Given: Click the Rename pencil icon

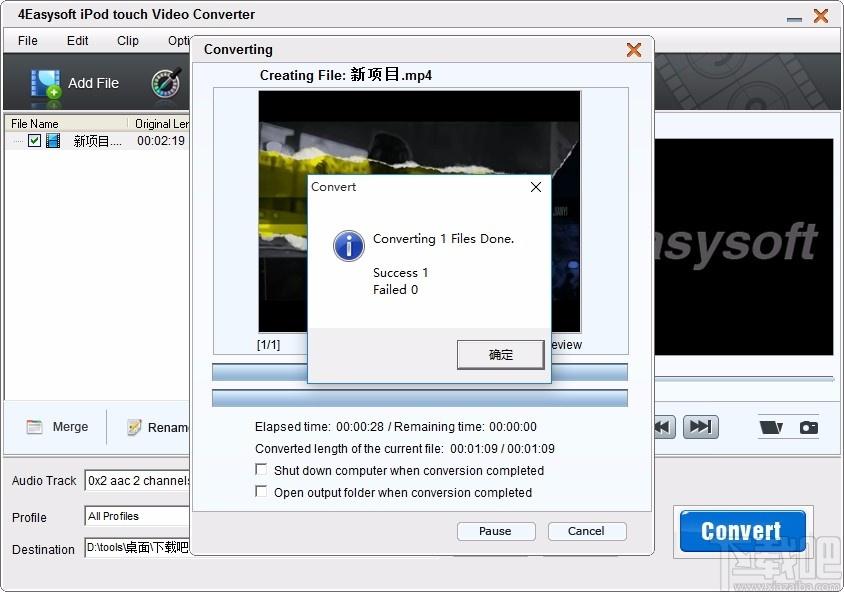Looking at the screenshot, I should (x=134, y=427).
